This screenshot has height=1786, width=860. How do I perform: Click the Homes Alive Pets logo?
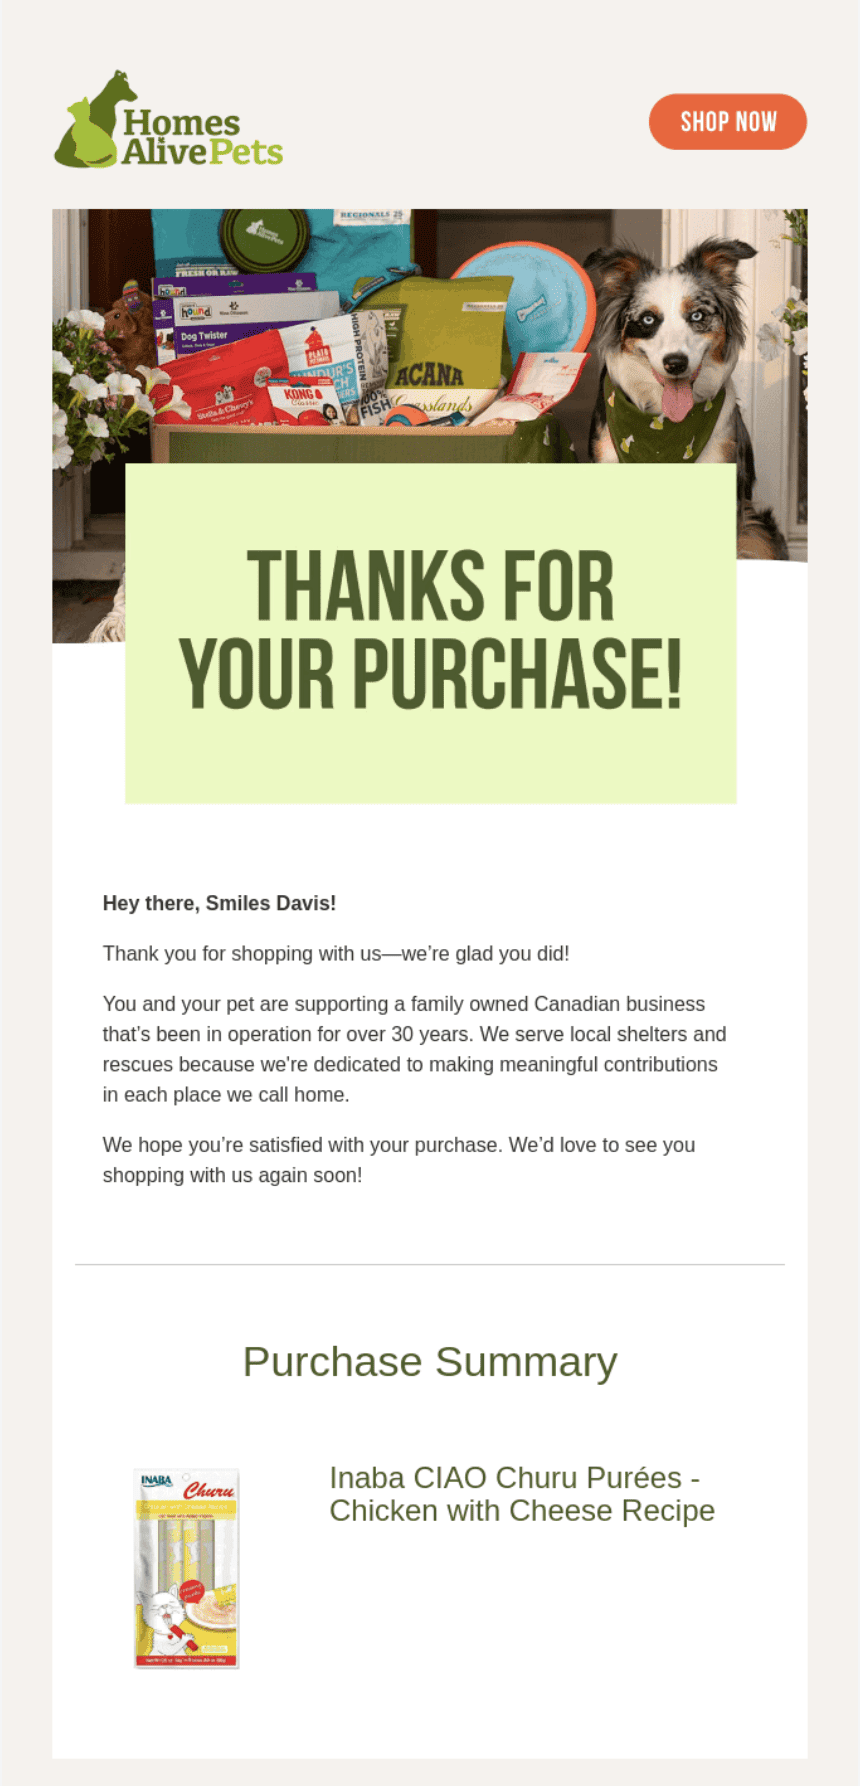[170, 120]
